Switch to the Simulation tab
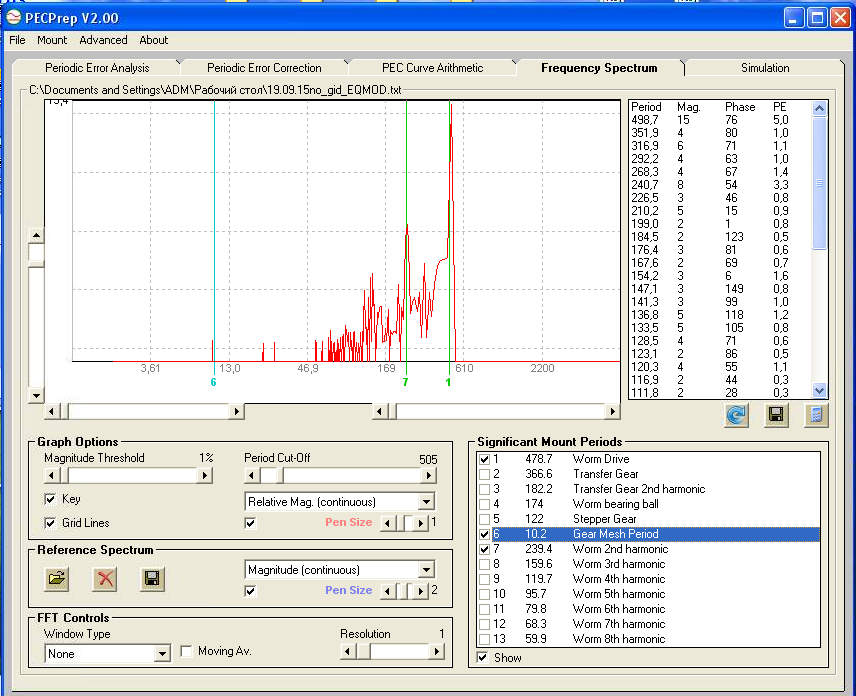The width and height of the screenshot is (856, 696). (765, 68)
